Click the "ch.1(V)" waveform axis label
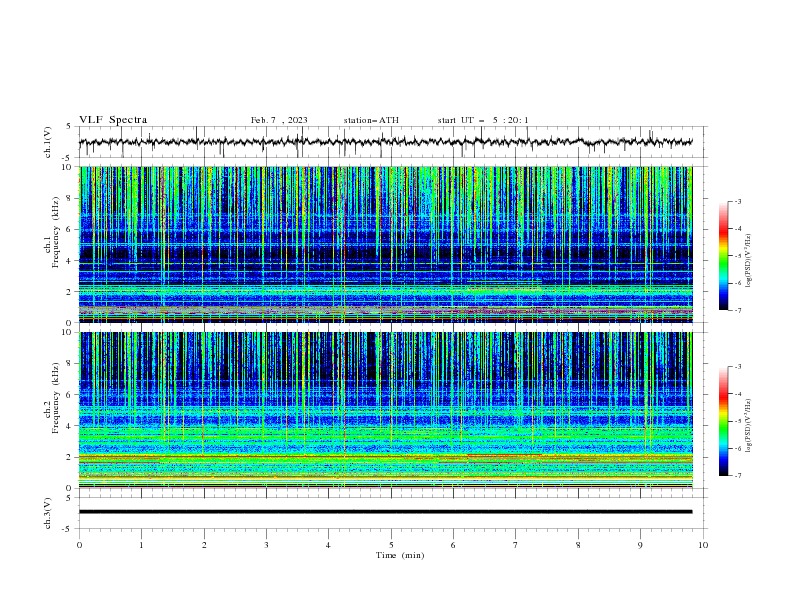Screen dimensions: 792x612 point(48,142)
